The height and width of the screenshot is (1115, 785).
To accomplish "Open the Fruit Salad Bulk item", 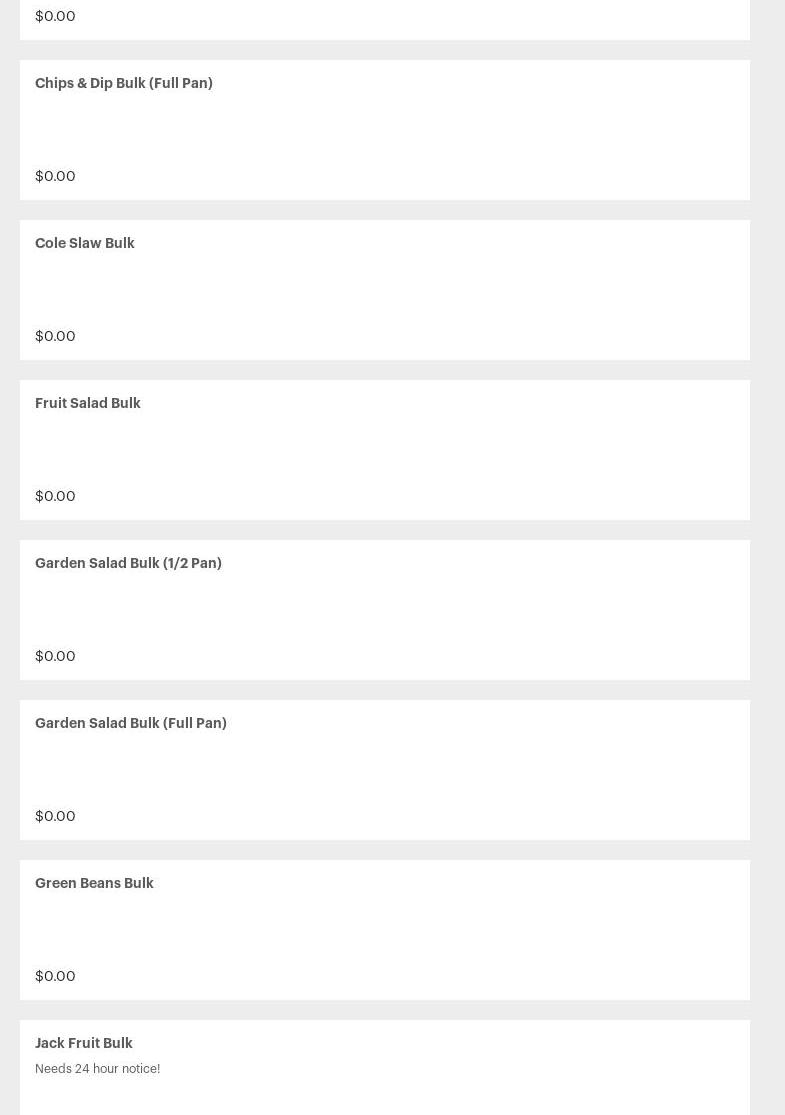I will [87, 403].
